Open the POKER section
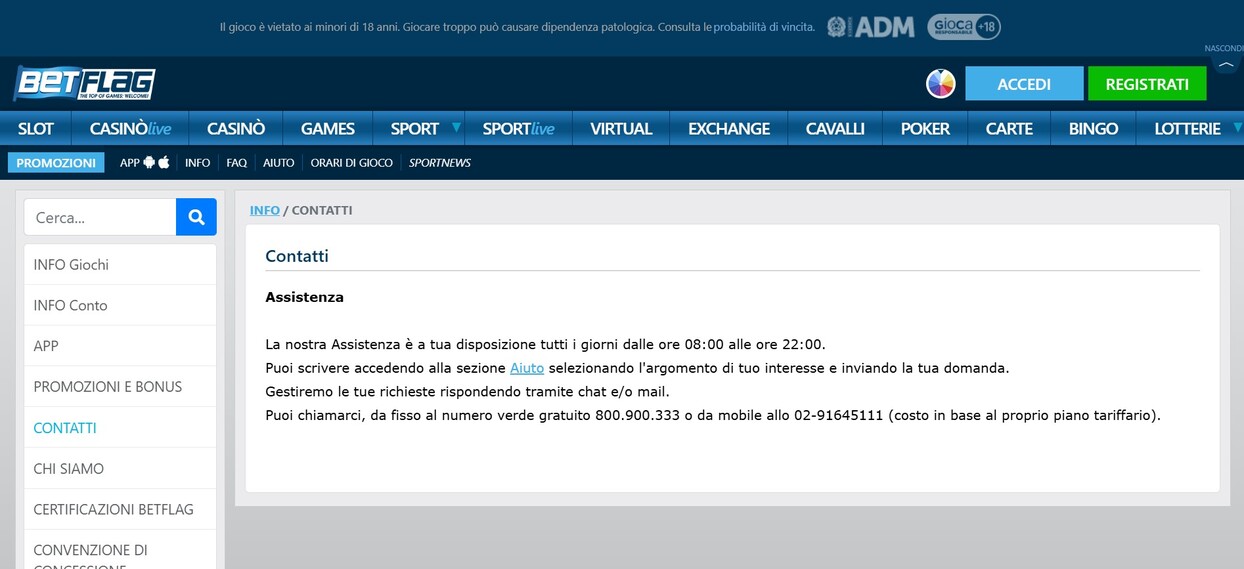This screenshot has width=1244, height=569. click(x=925, y=128)
